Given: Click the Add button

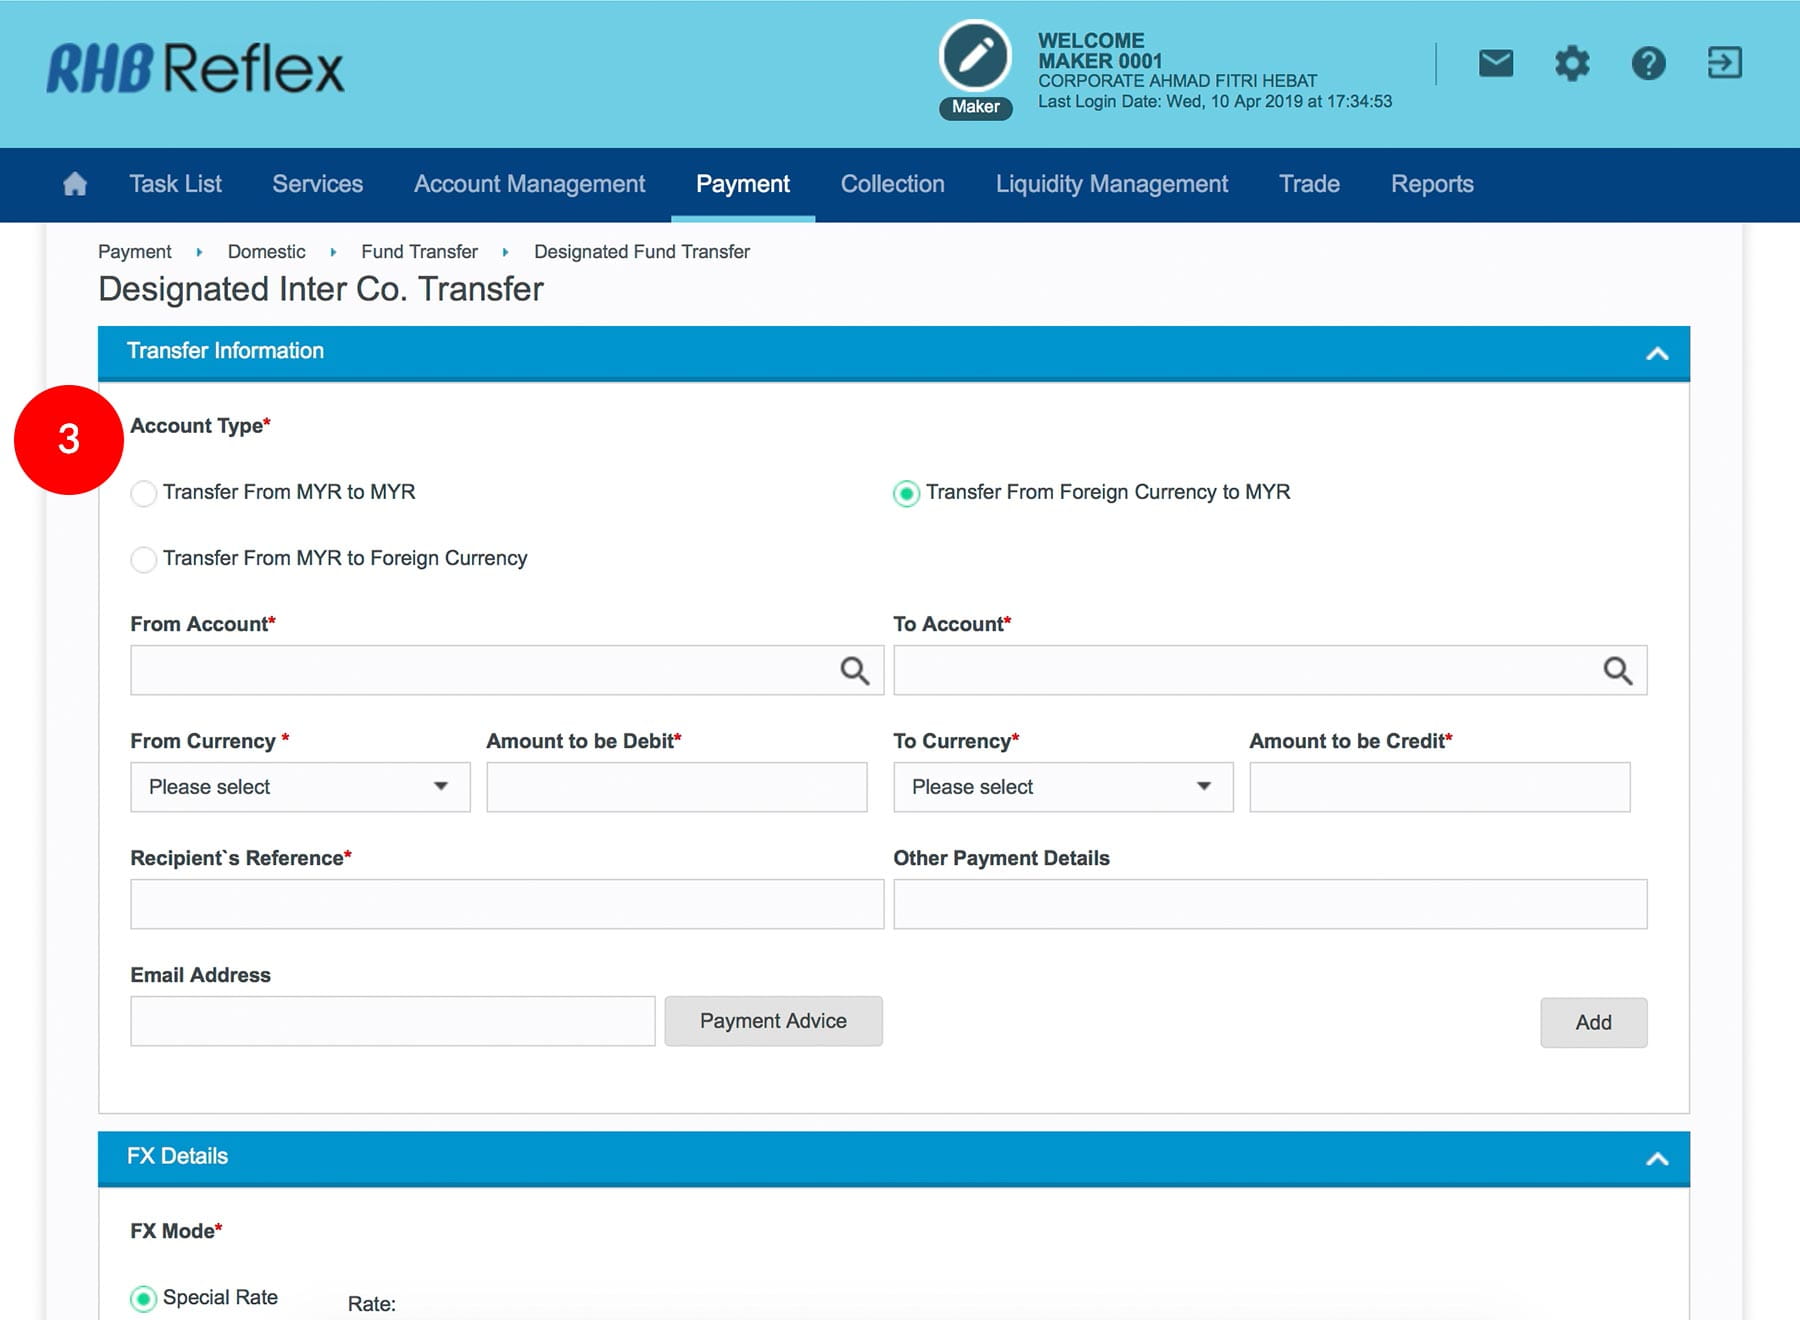Looking at the screenshot, I should pyautogui.click(x=1592, y=1022).
